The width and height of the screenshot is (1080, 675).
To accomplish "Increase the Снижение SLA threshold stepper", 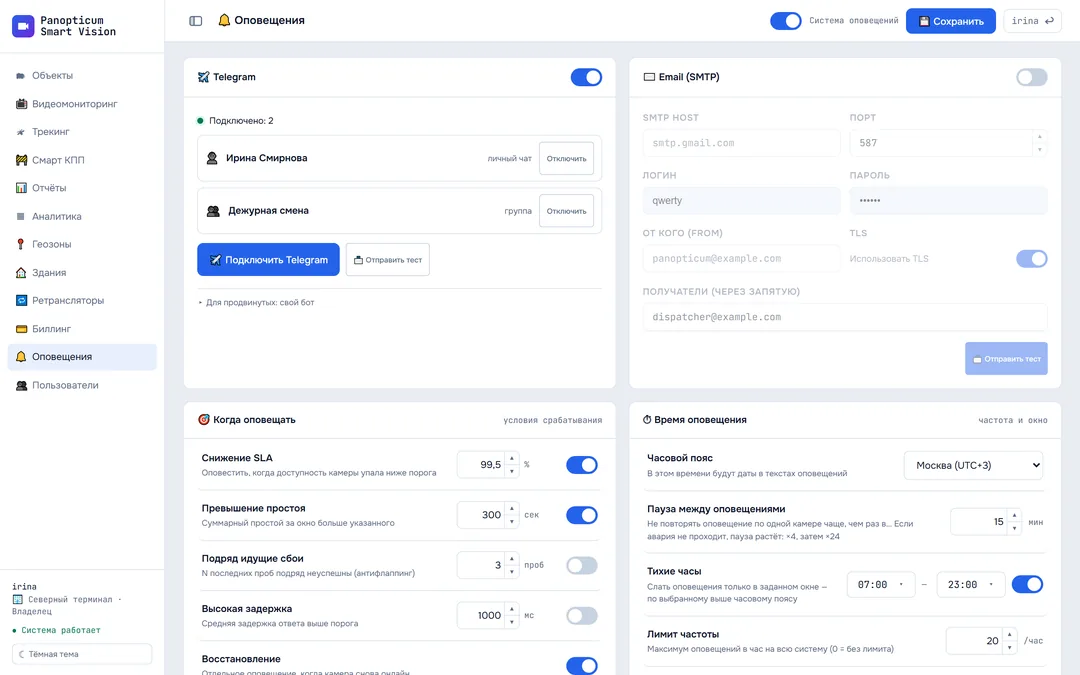I will tap(512, 459).
